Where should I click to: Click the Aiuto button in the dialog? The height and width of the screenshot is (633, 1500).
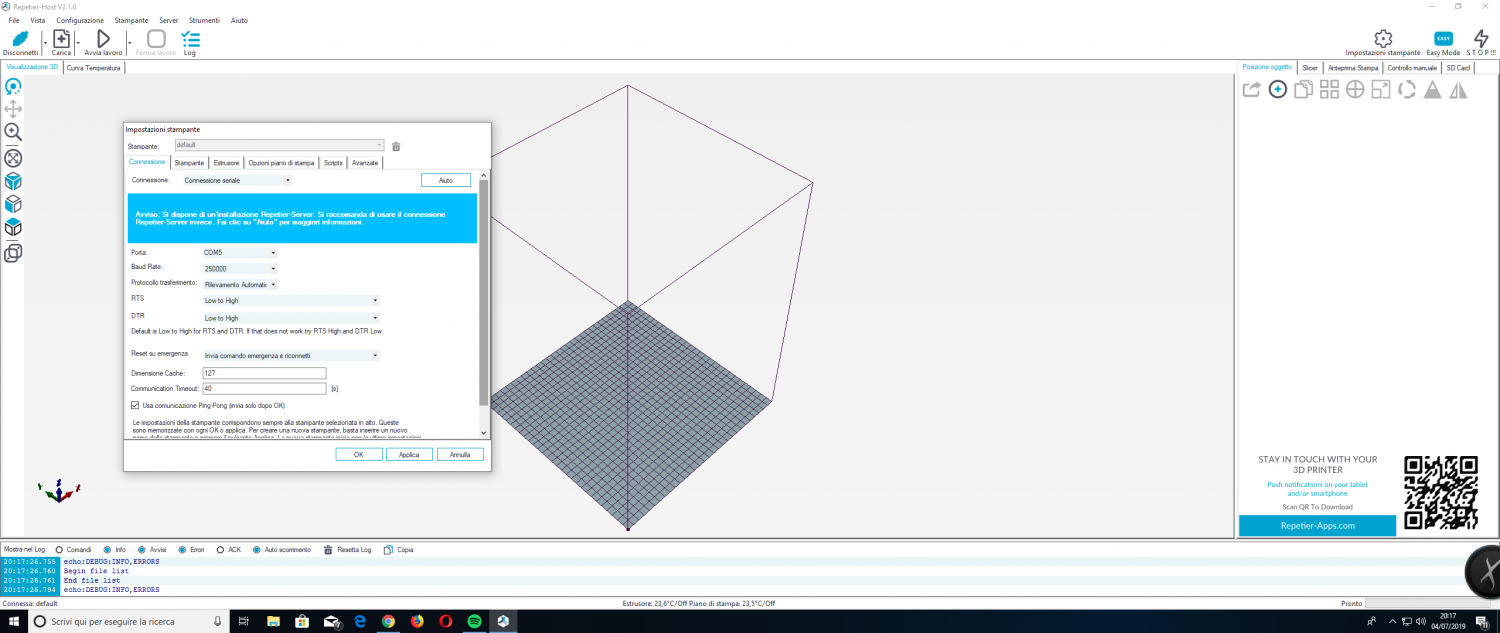[x=446, y=180]
